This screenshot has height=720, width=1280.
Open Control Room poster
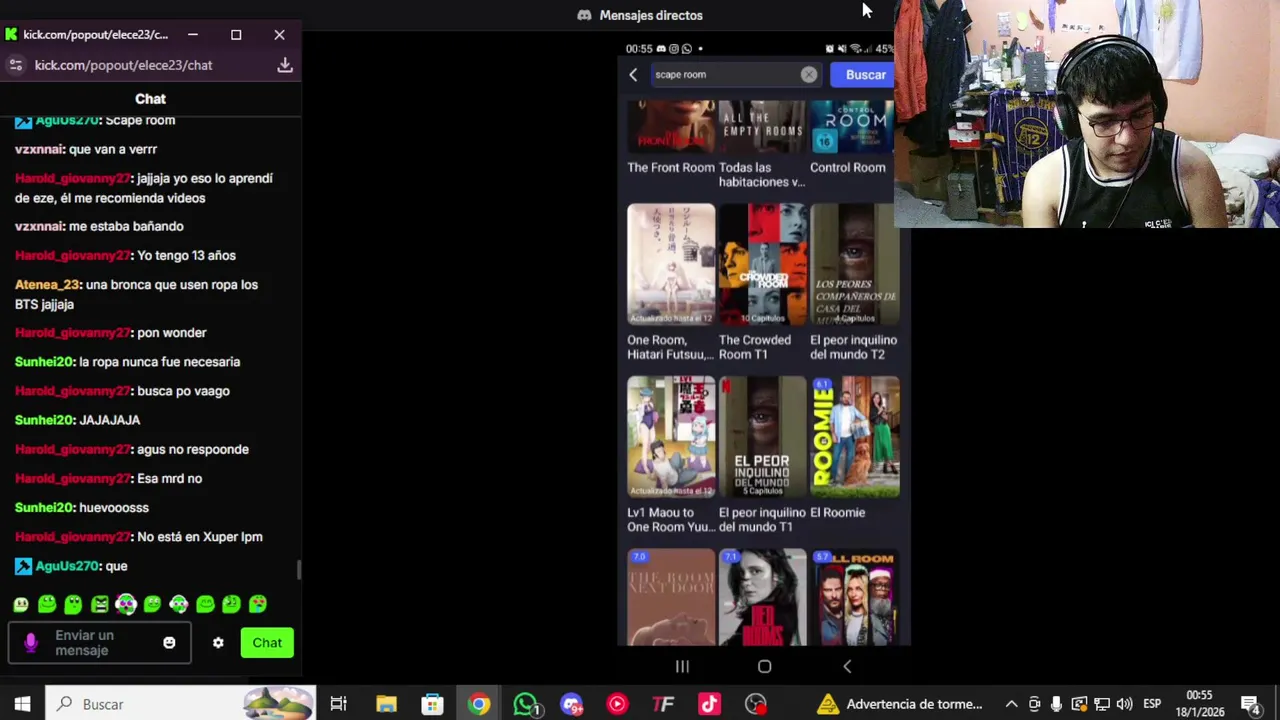[854, 127]
